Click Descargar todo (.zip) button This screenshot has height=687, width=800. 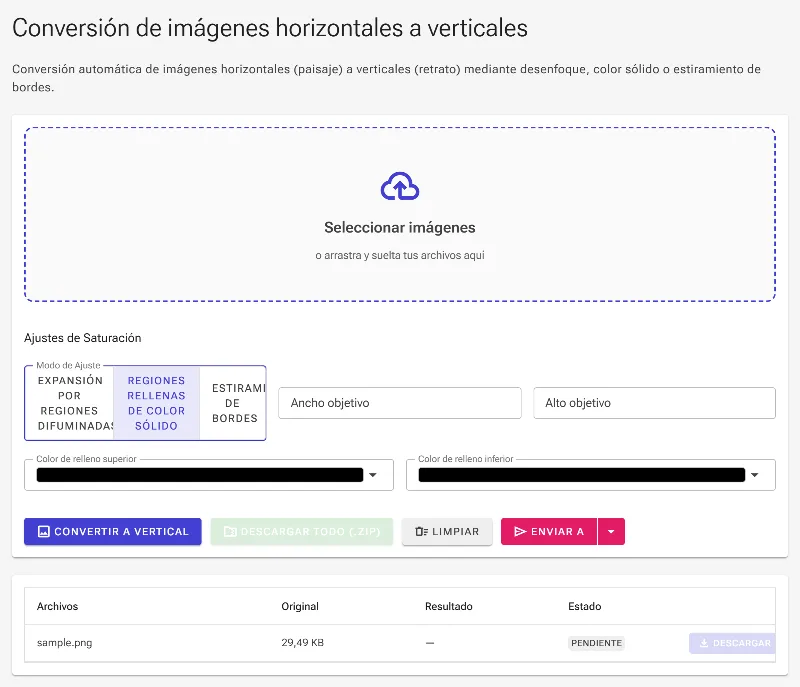click(302, 531)
